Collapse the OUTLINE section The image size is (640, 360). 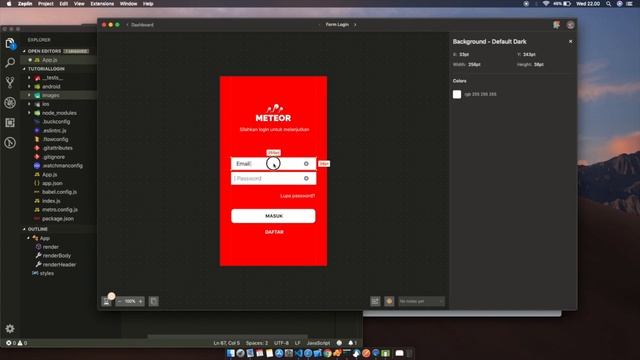pyautogui.click(x=24, y=229)
